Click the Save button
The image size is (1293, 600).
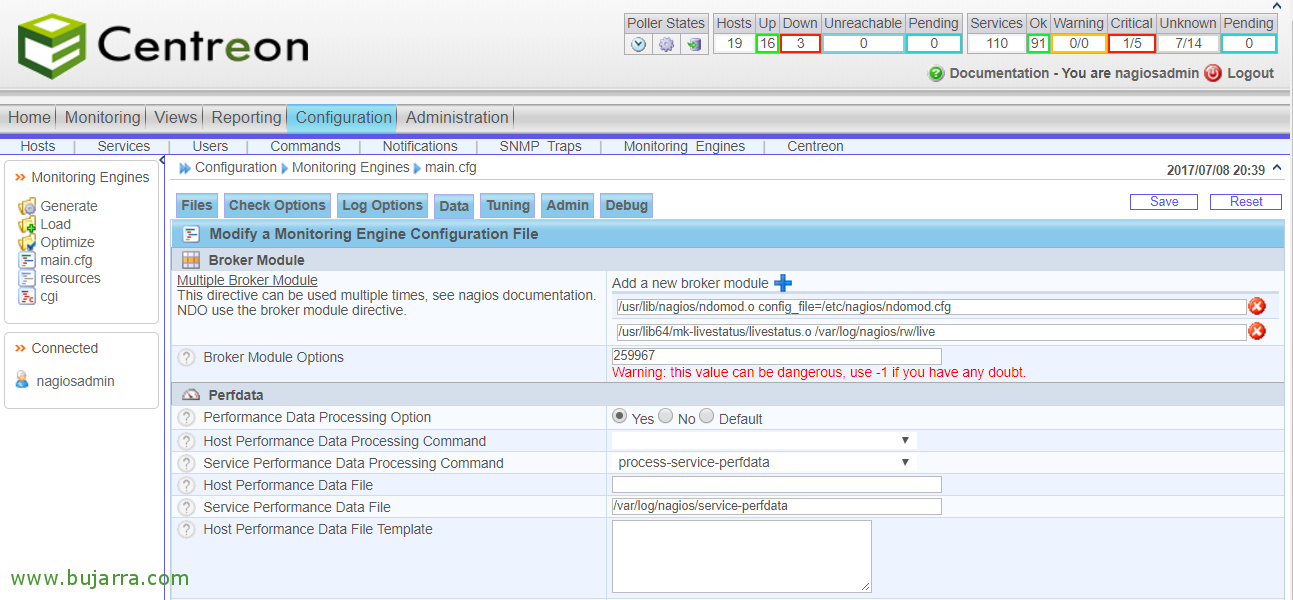tap(1164, 202)
